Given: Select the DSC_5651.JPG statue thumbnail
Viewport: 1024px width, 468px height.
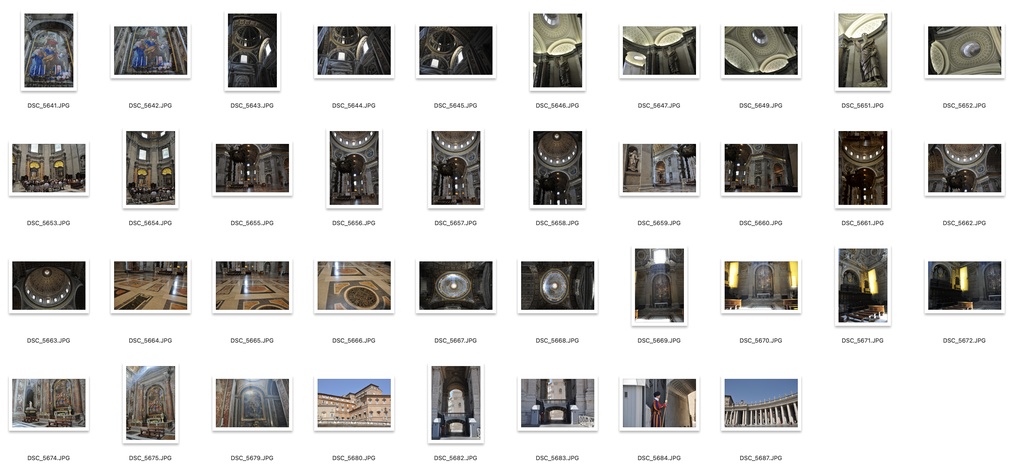Looking at the screenshot, I should tap(863, 50).
